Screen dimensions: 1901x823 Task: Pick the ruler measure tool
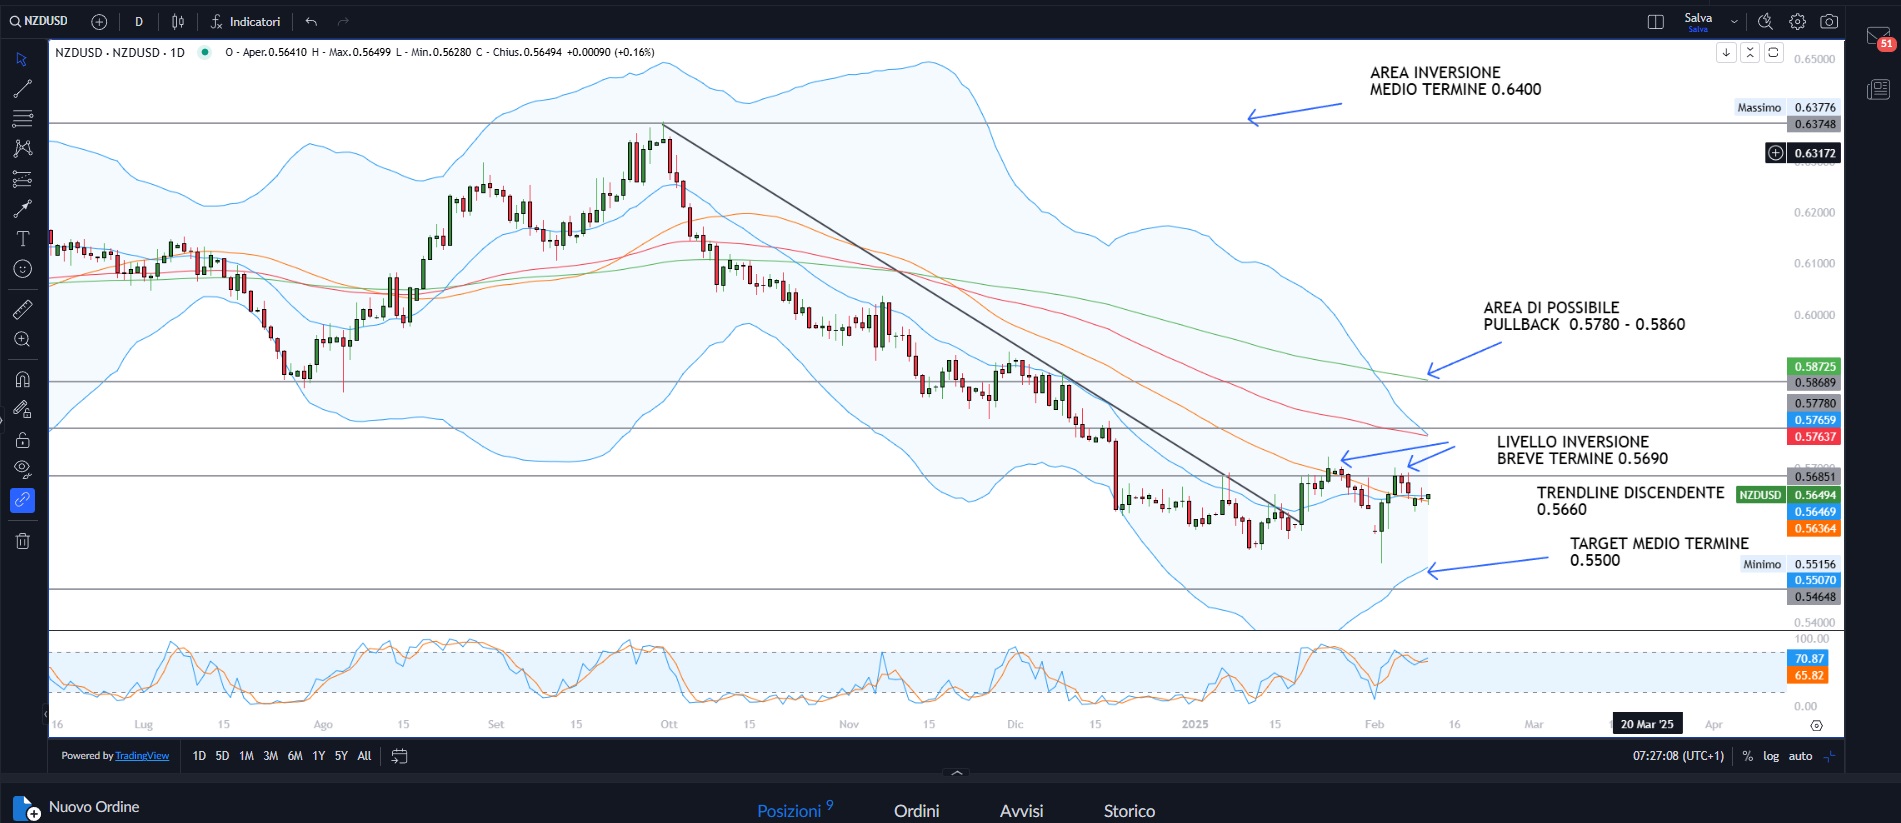click(x=22, y=310)
